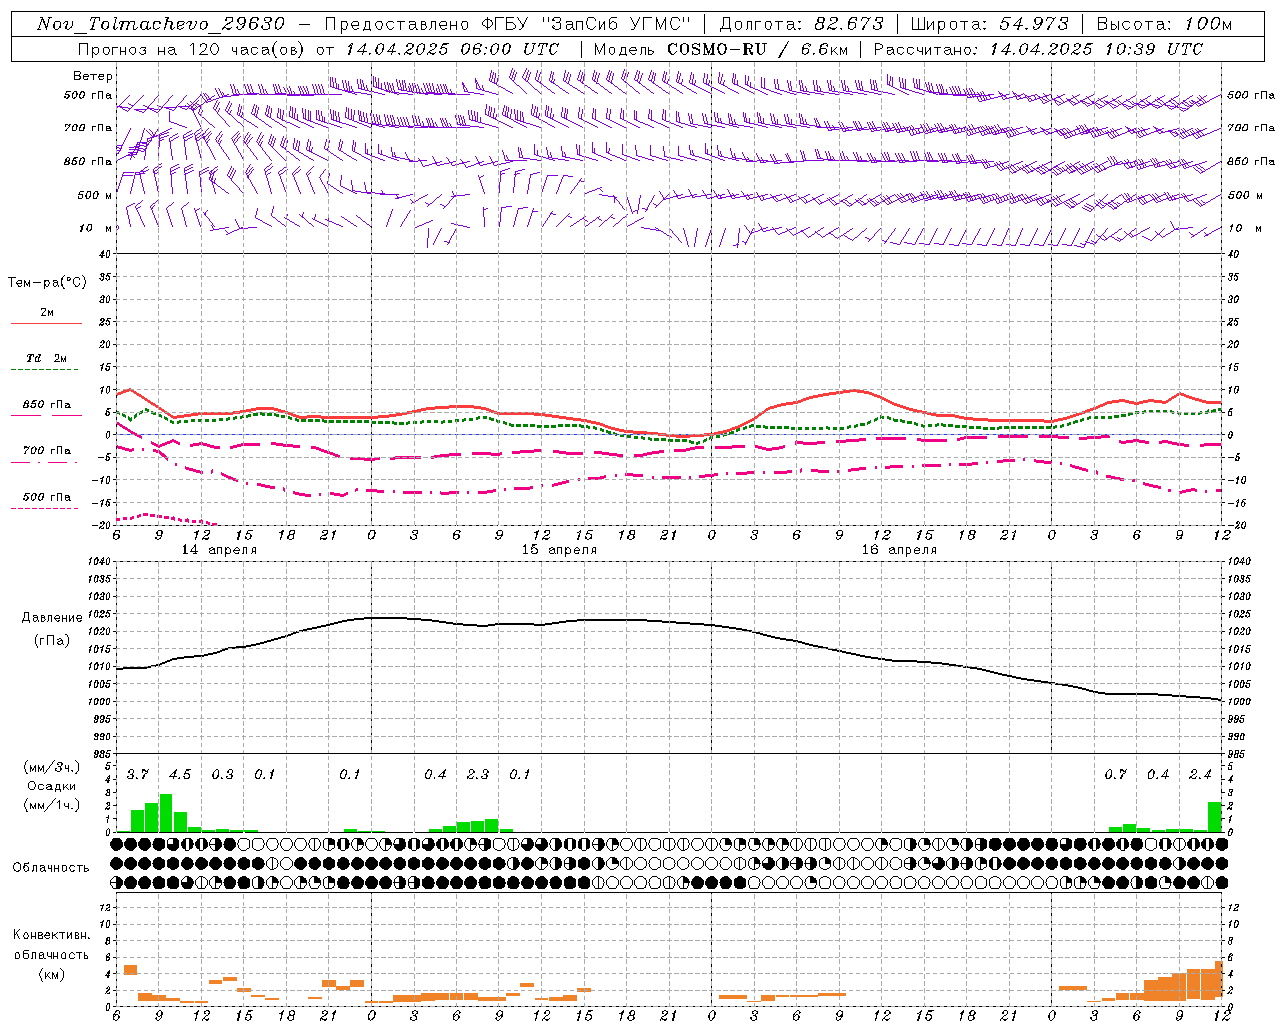This screenshot has width=1280, height=1024.
Task: Click the Рассчитано: 14.04.2025 10:39 UTC timestamp
Action: 1038,49
